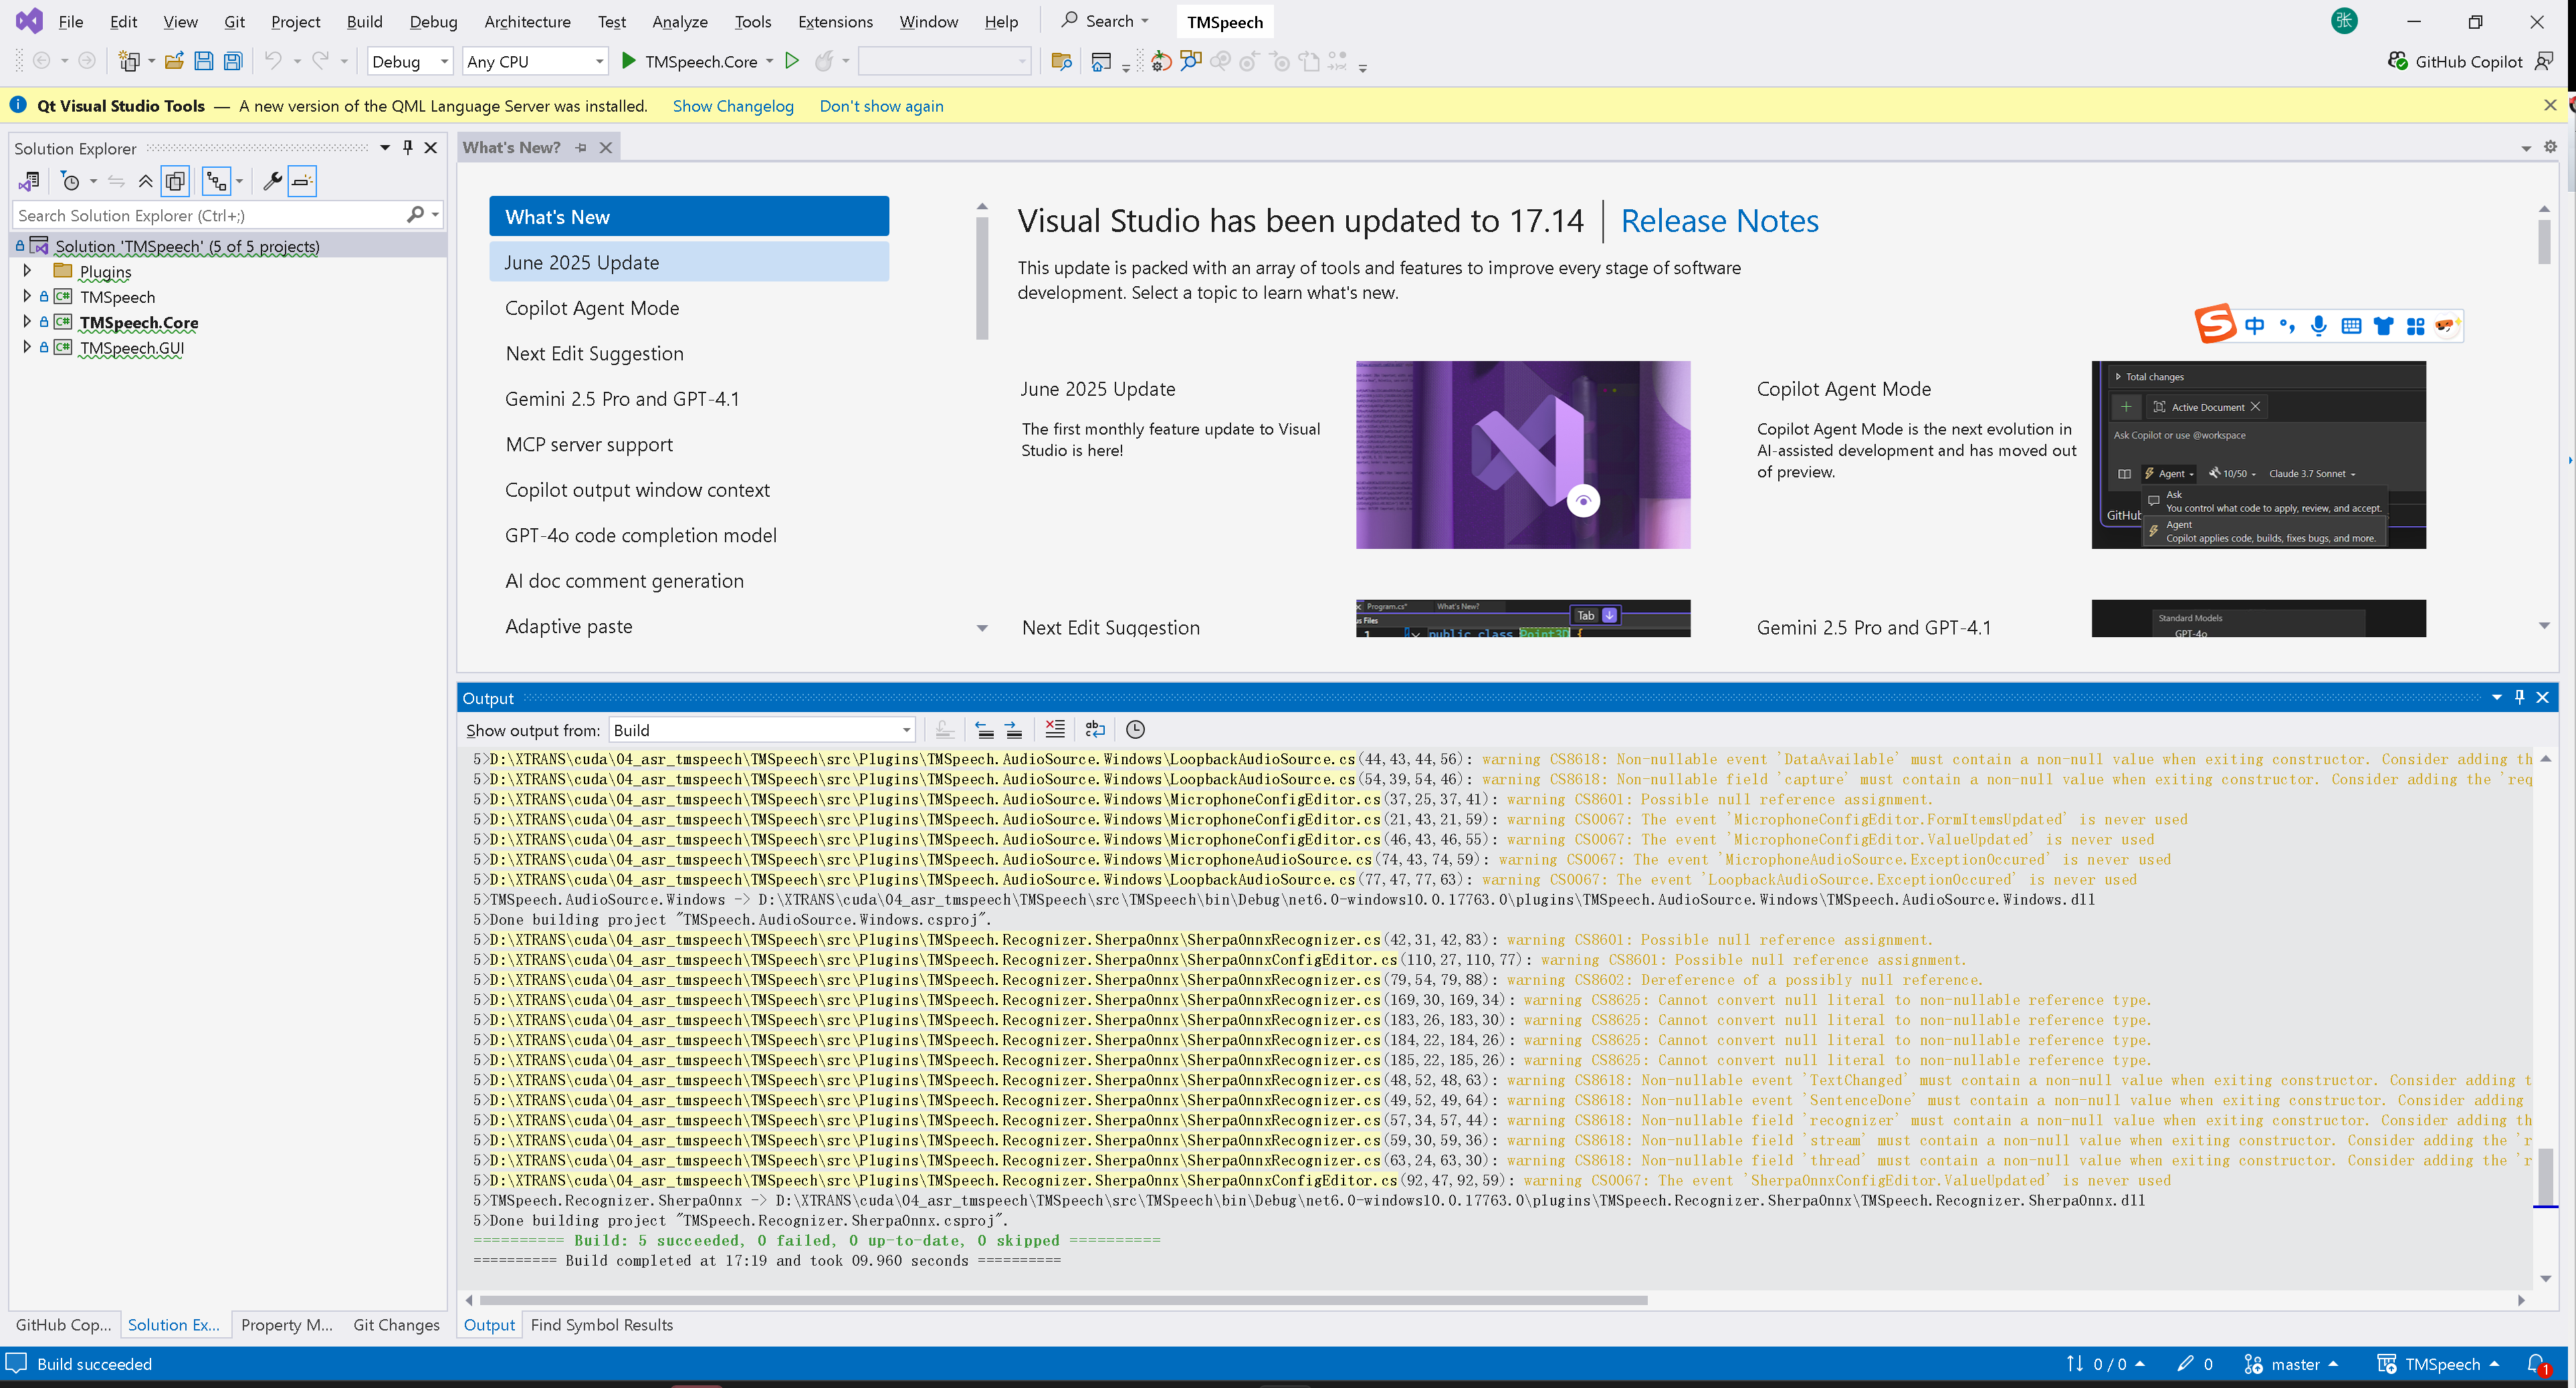Viewport: 2576px width, 1388px height.
Task: Toggle Preview Selected Items in Solution Explorer
Action: point(302,181)
